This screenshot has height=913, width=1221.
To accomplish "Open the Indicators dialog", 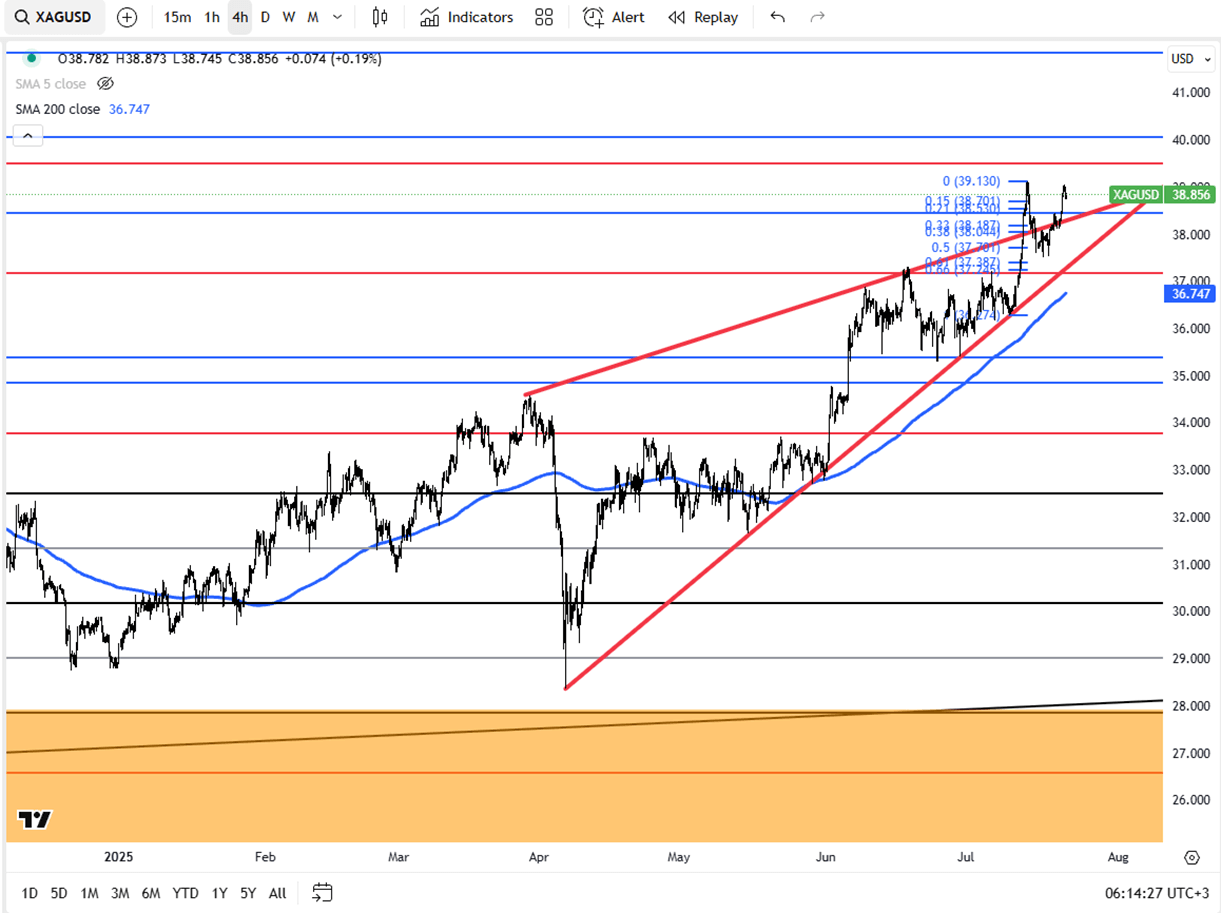I will (x=467, y=17).
